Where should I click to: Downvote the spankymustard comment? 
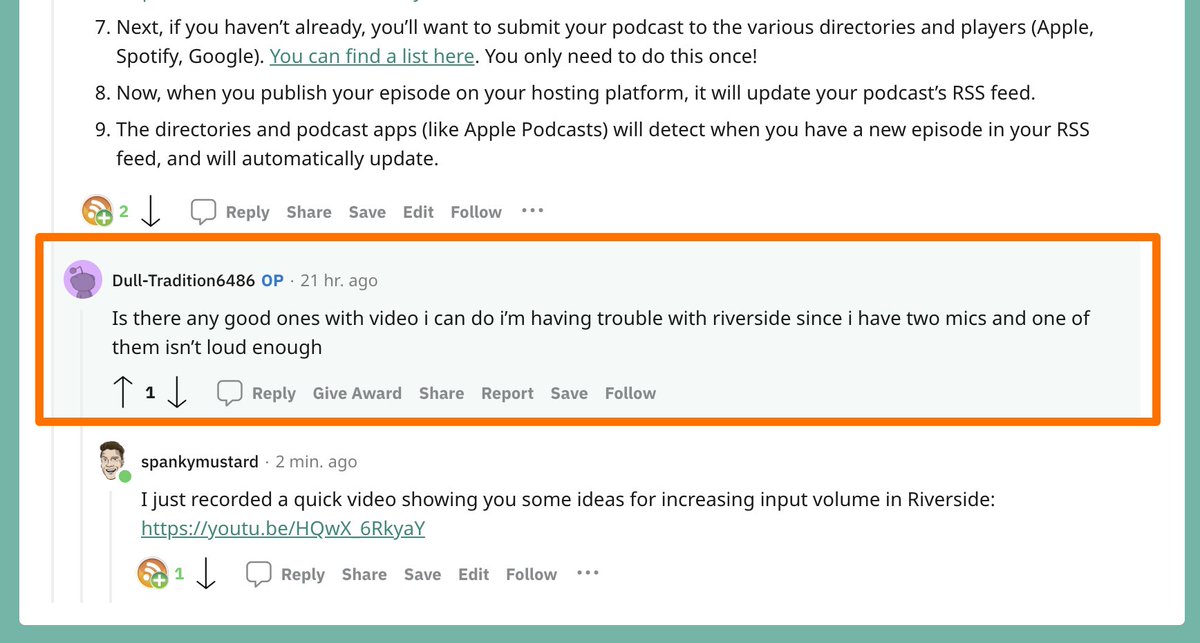tap(206, 574)
